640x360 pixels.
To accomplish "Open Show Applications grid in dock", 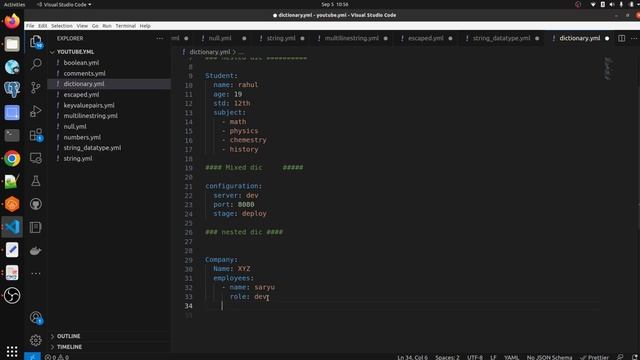I will [12, 351].
